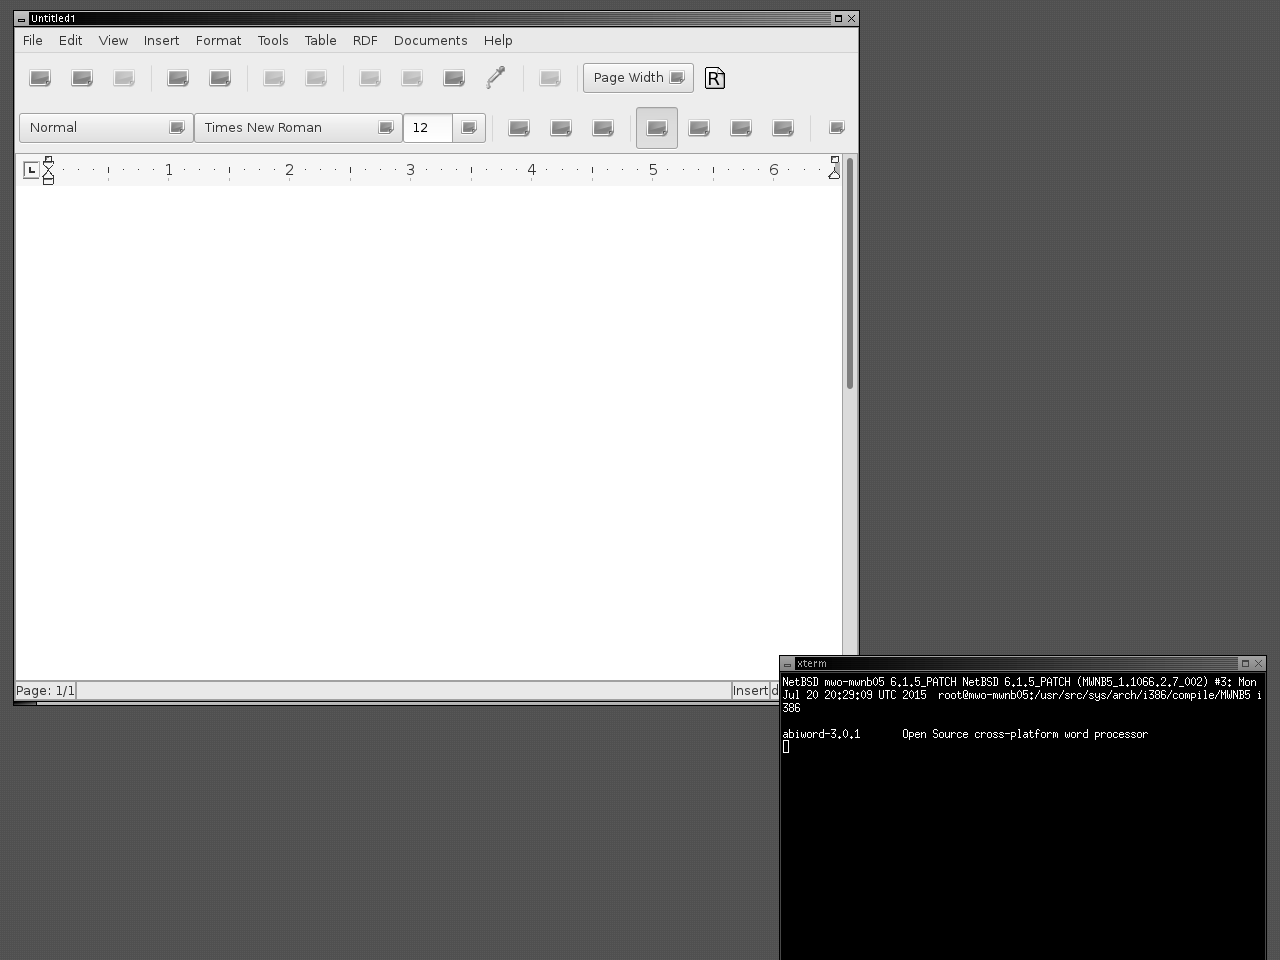This screenshot has height=960, width=1280.
Task: Open the File menu
Action: click(33, 40)
